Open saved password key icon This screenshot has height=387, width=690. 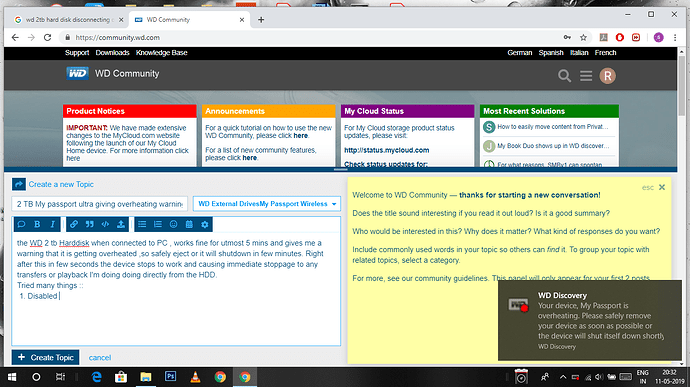pyautogui.click(x=567, y=37)
